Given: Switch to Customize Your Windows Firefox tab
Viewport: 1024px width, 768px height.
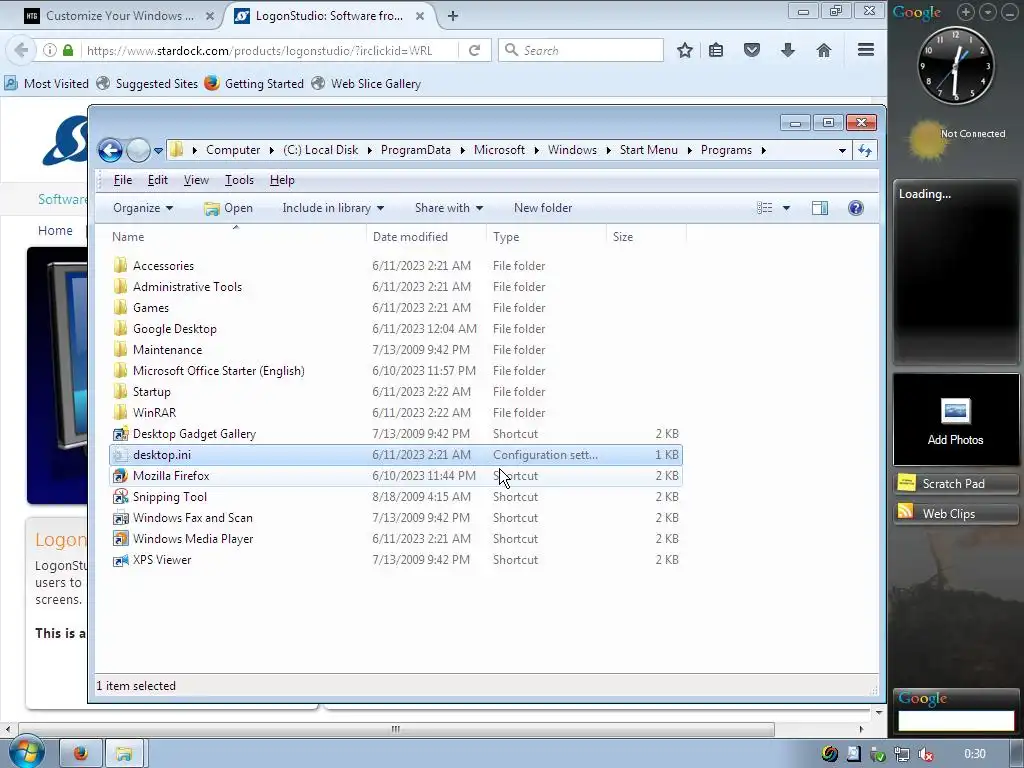Looking at the screenshot, I should 120,16.
